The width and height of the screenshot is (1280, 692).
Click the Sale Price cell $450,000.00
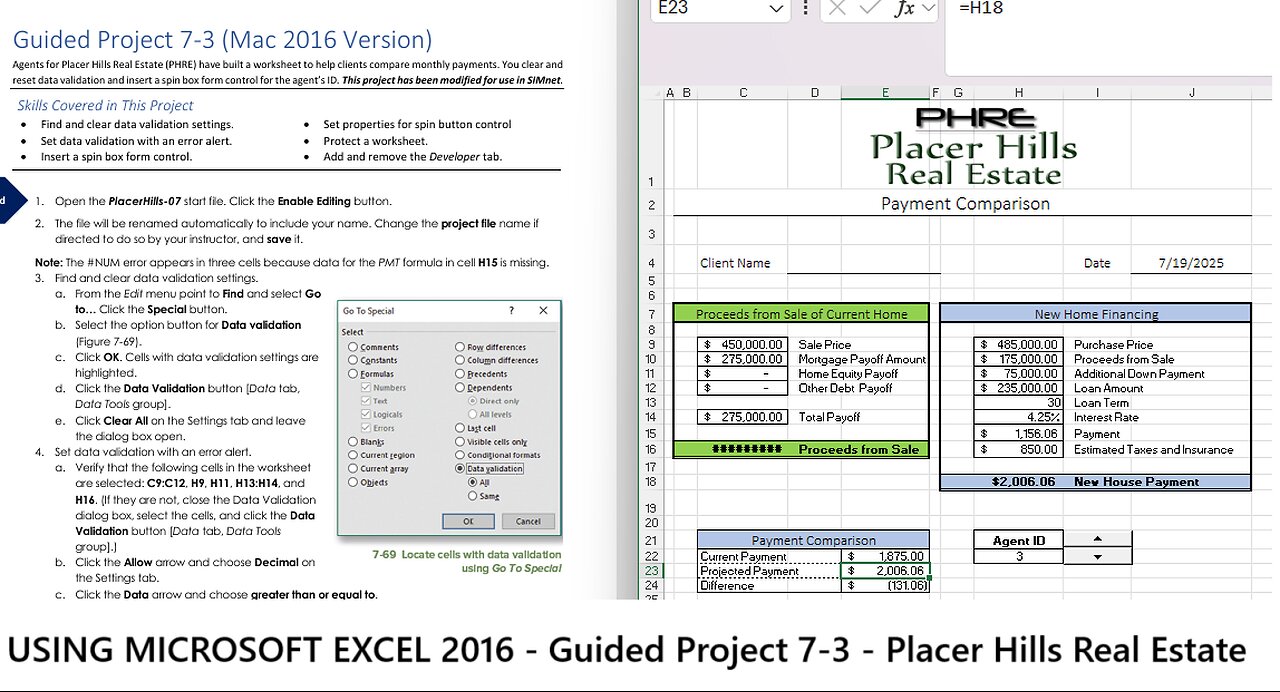tap(743, 344)
